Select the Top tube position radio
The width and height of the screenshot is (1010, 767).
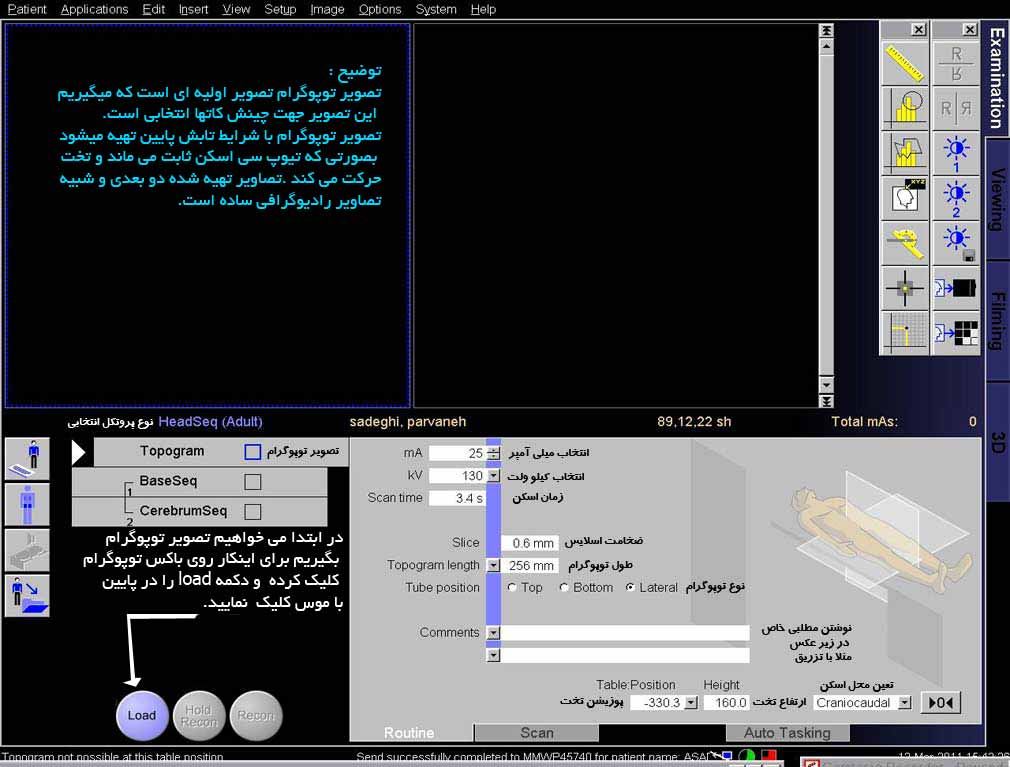[x=512, y=587]
